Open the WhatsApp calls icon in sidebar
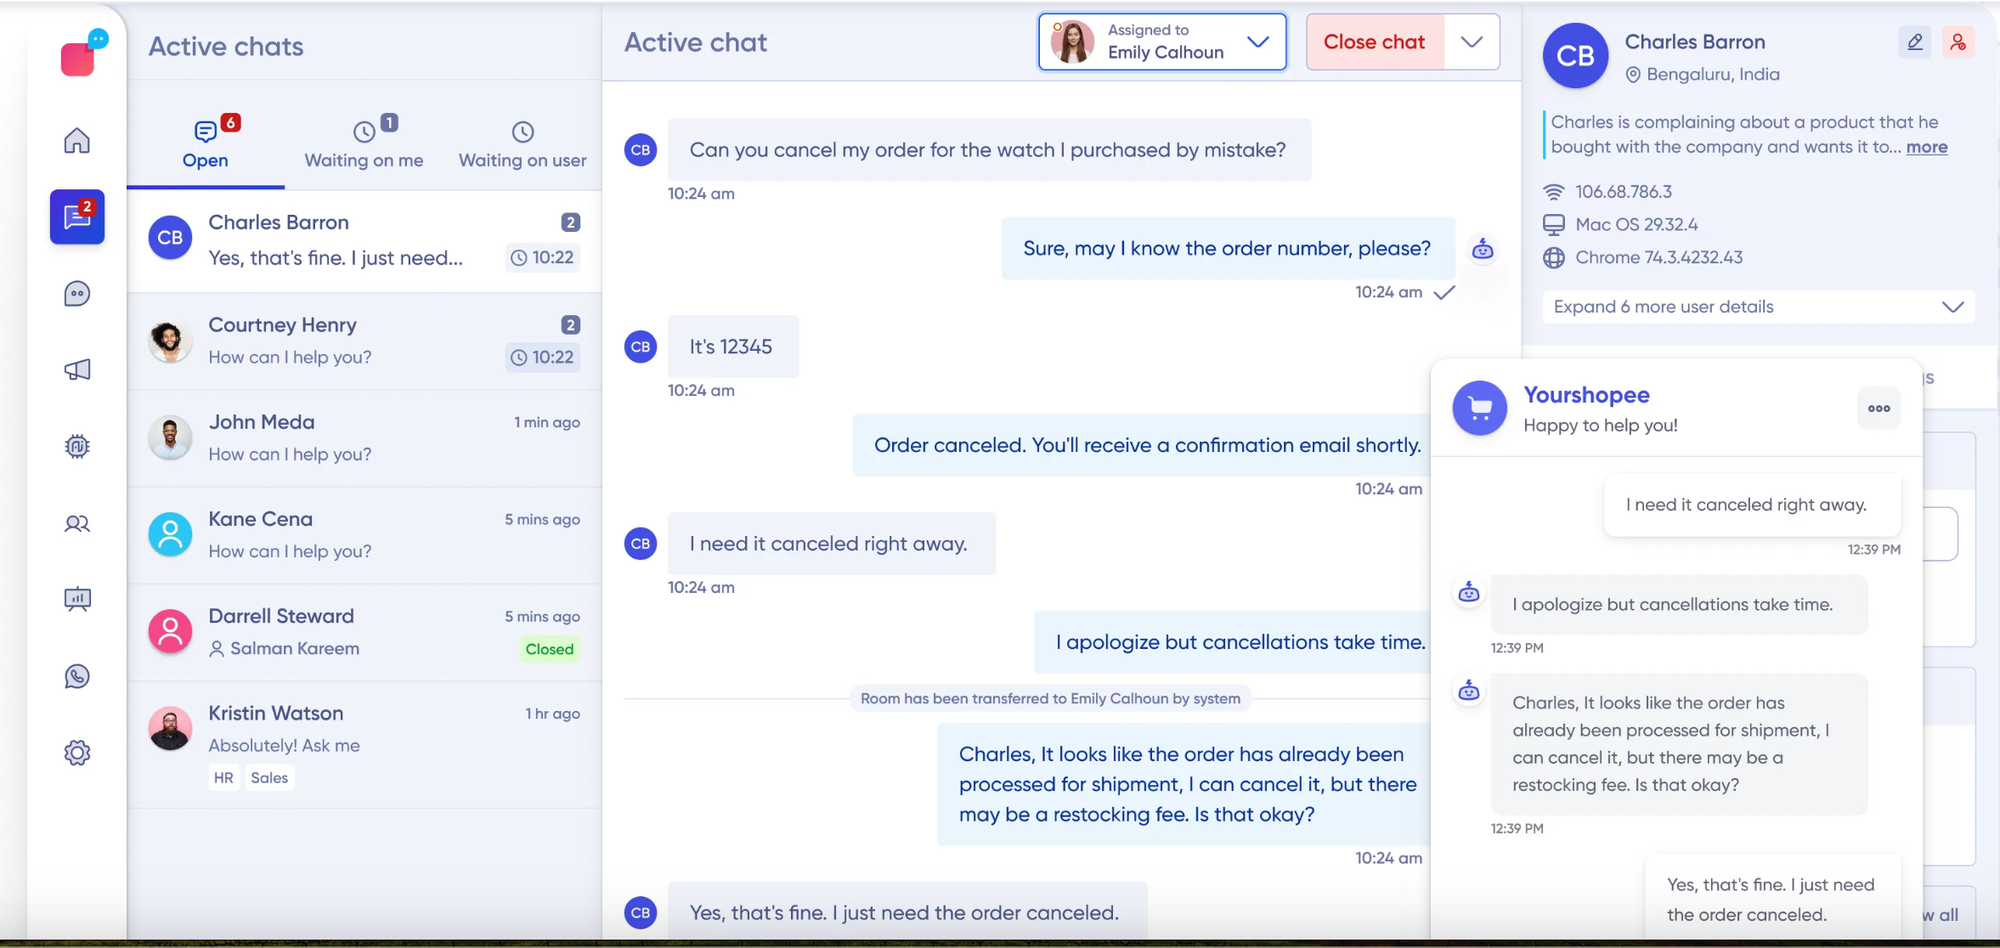Viewport: 2000px width, 948px height. coord(77,676)
